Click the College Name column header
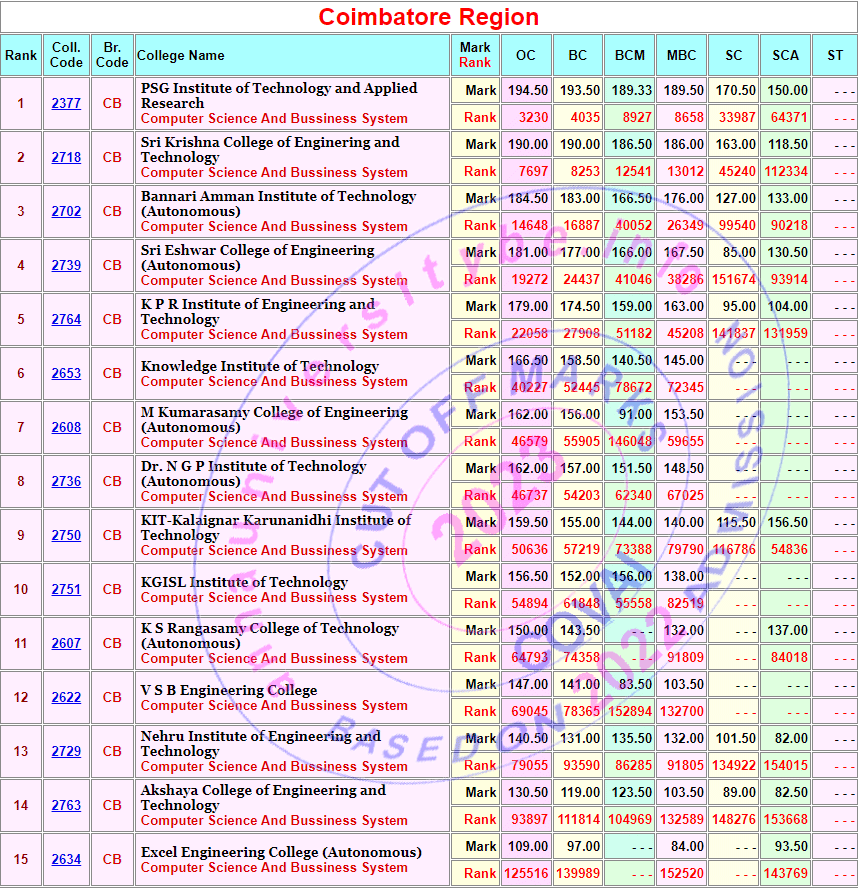 181,56
